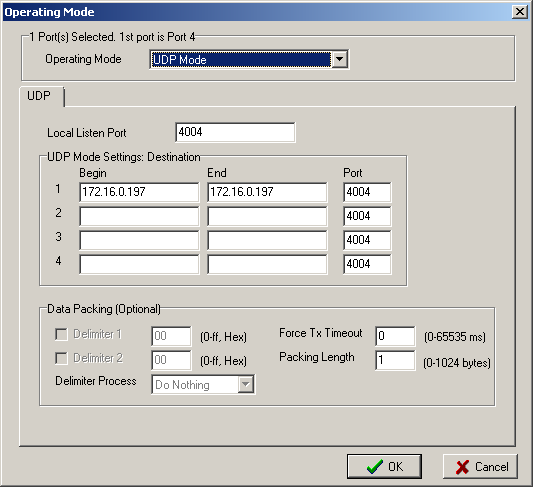This screenshot has width=533, height=487.
Task: Open the Operating Mode dropdown arrow
Action: 339,60
